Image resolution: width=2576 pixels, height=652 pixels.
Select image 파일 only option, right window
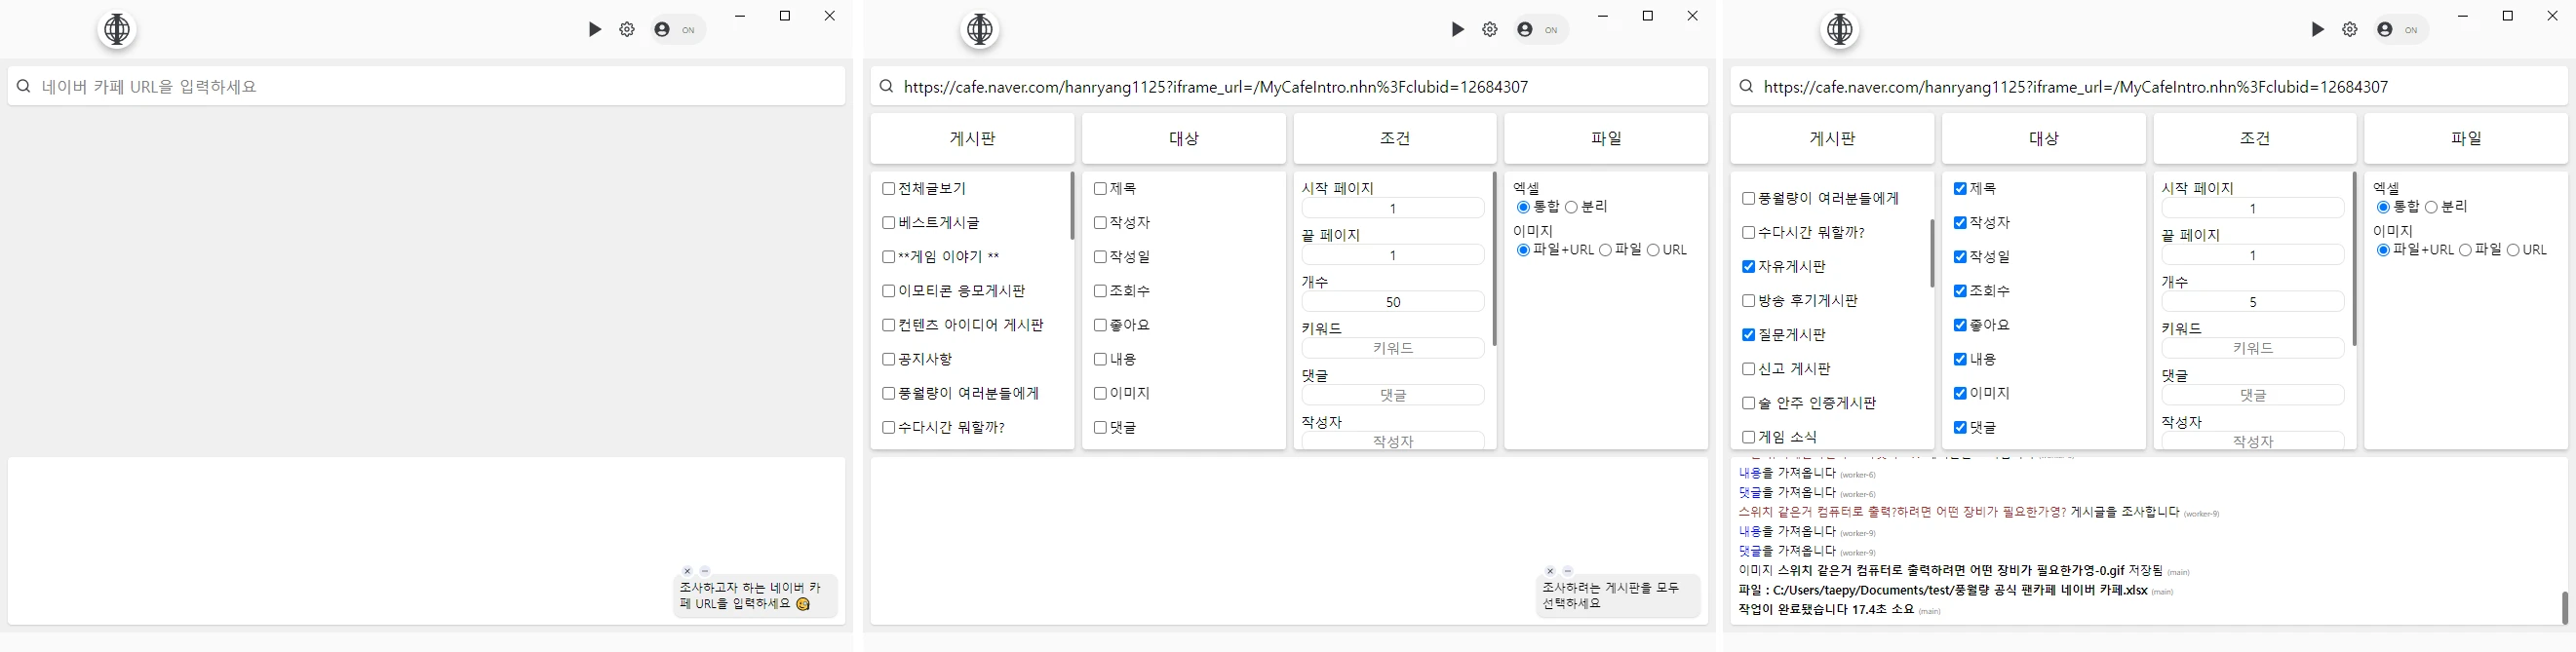point(2465,250)
